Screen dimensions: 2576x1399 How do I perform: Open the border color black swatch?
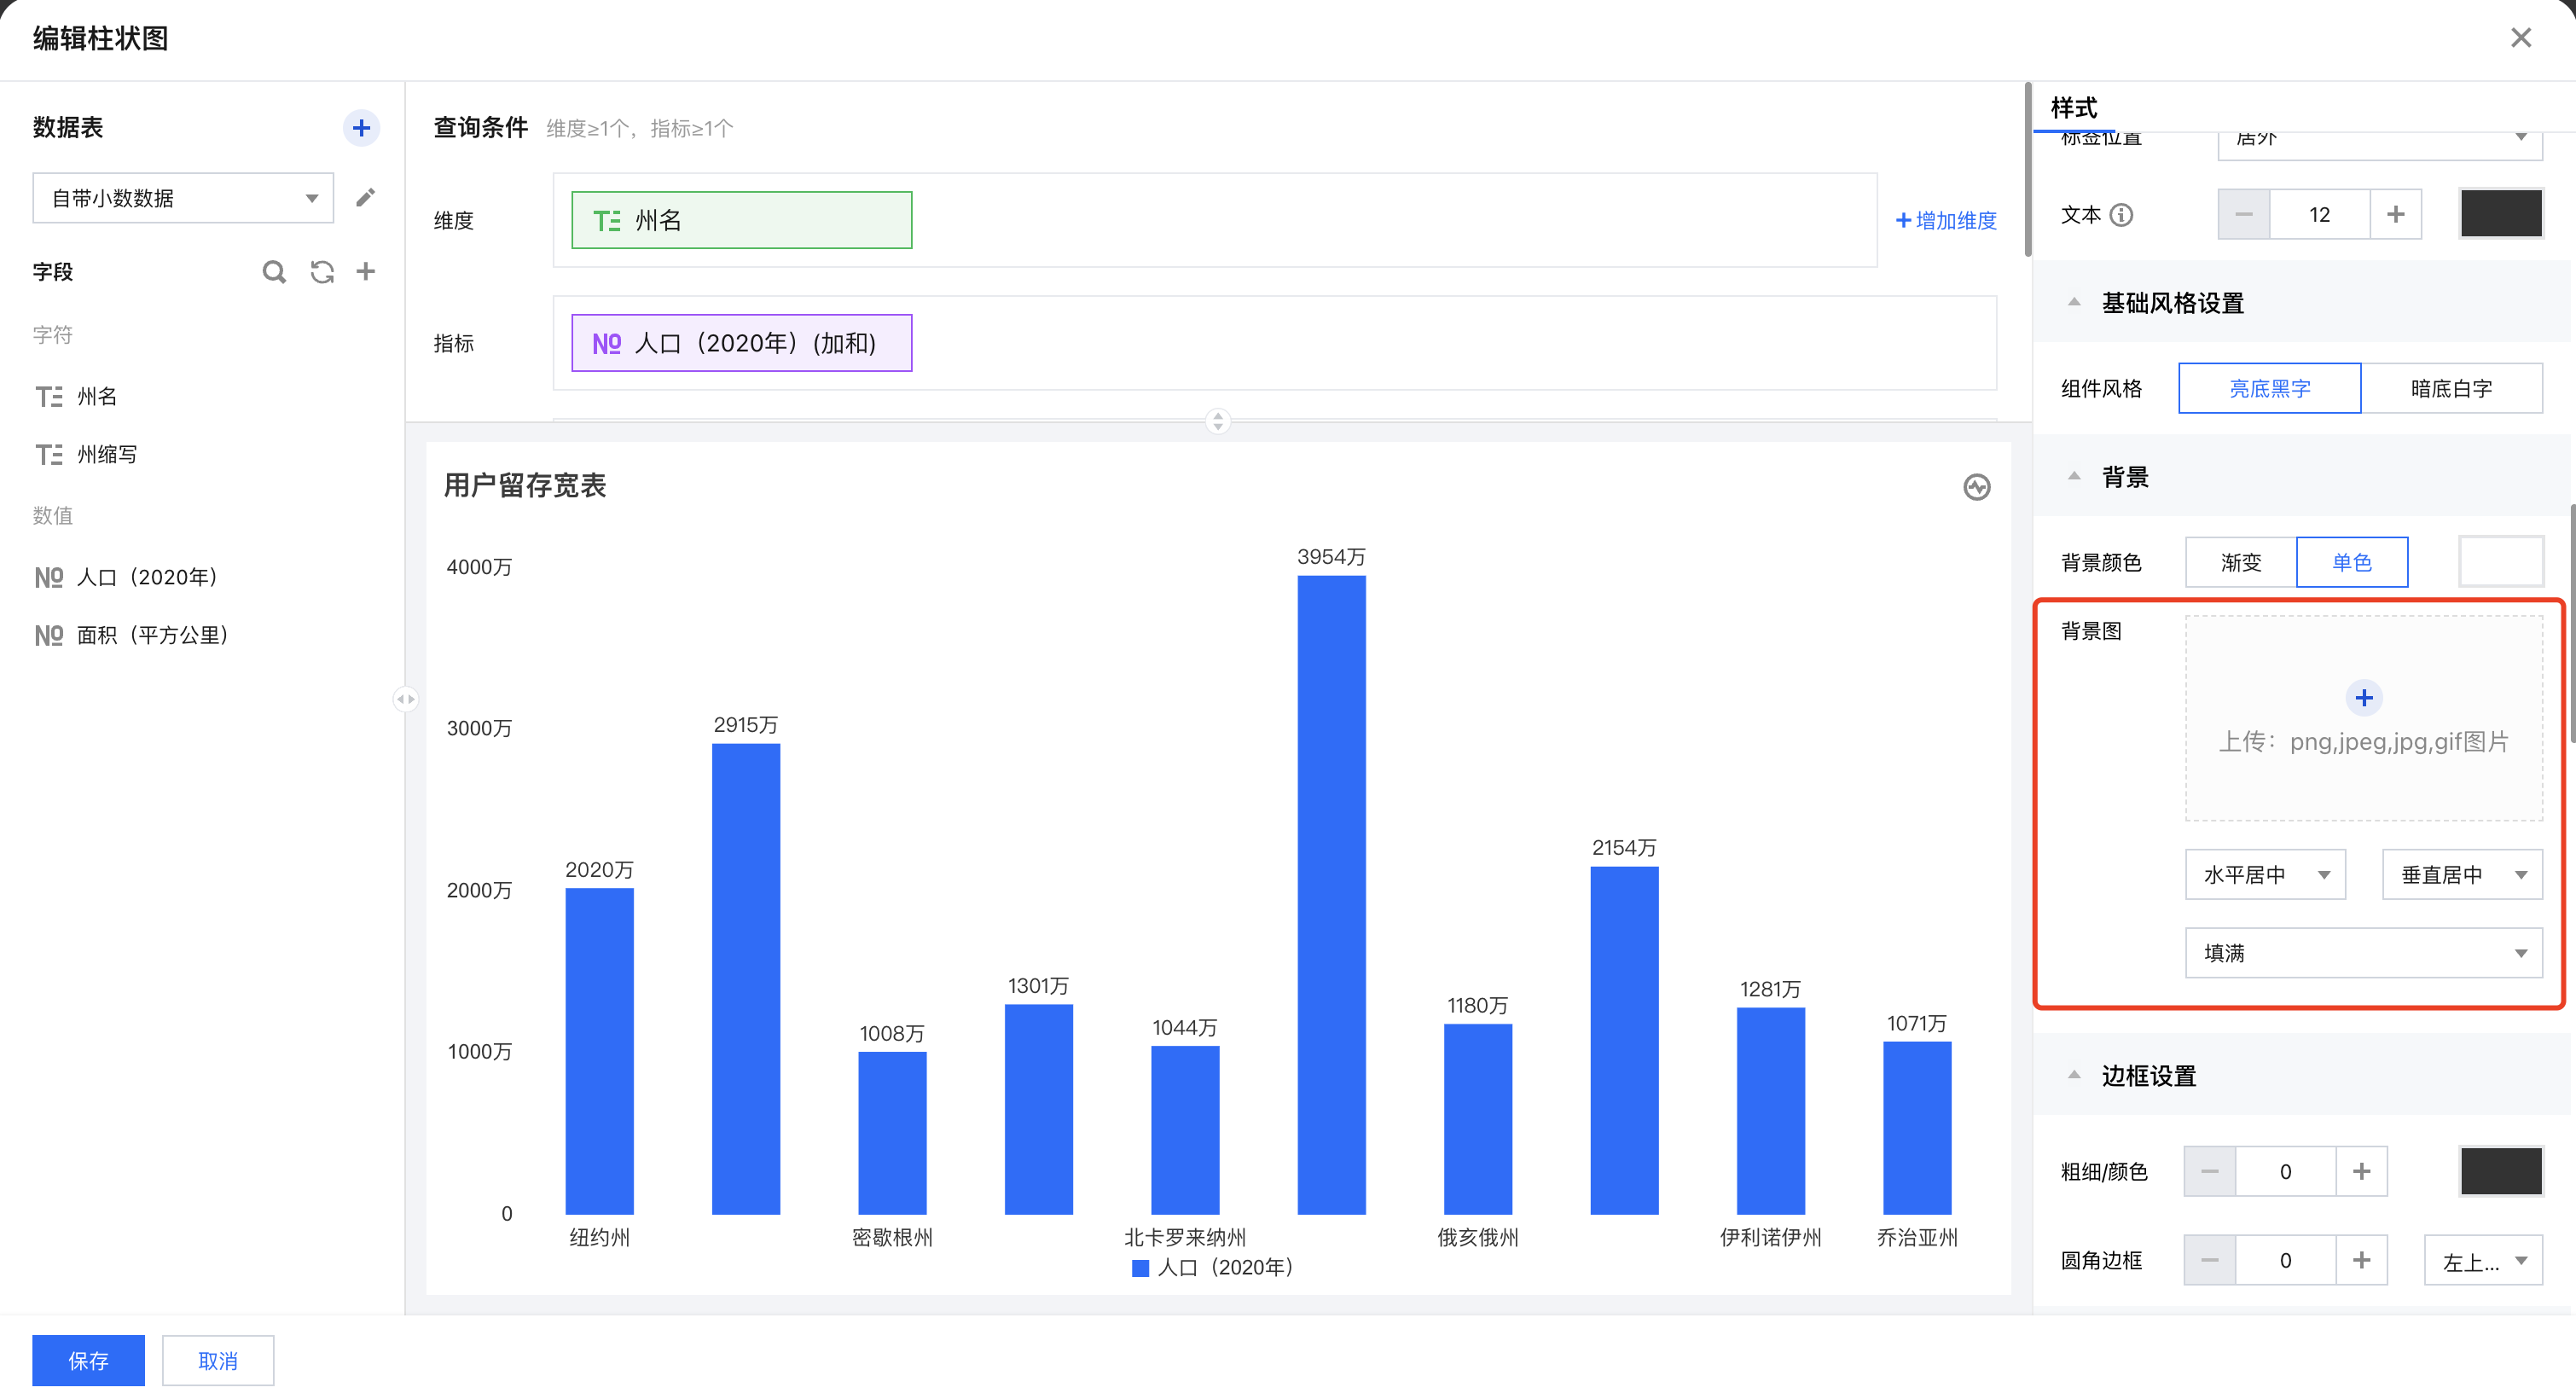tap(2500, 1171)
